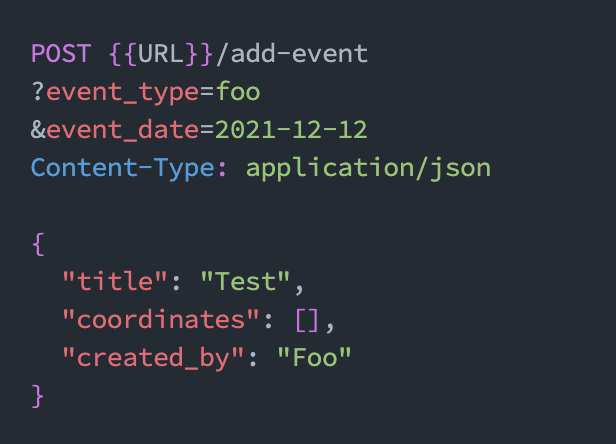This screenshot has height=444, width=616.
Task: Click the ampersand before event_date
Action: pos(38,129)
